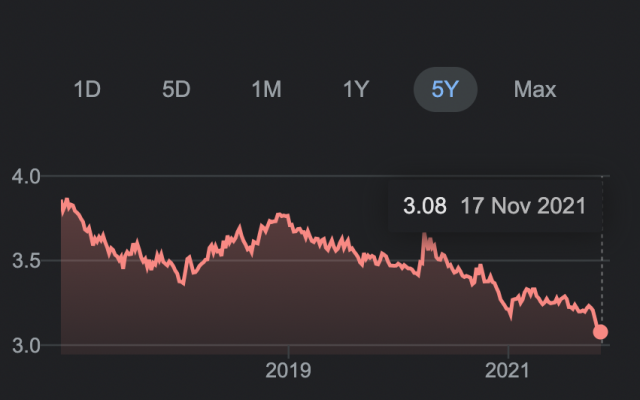Click the 2019 tick mark on the axis
The image size is (640, 400).
pos(289,351)
